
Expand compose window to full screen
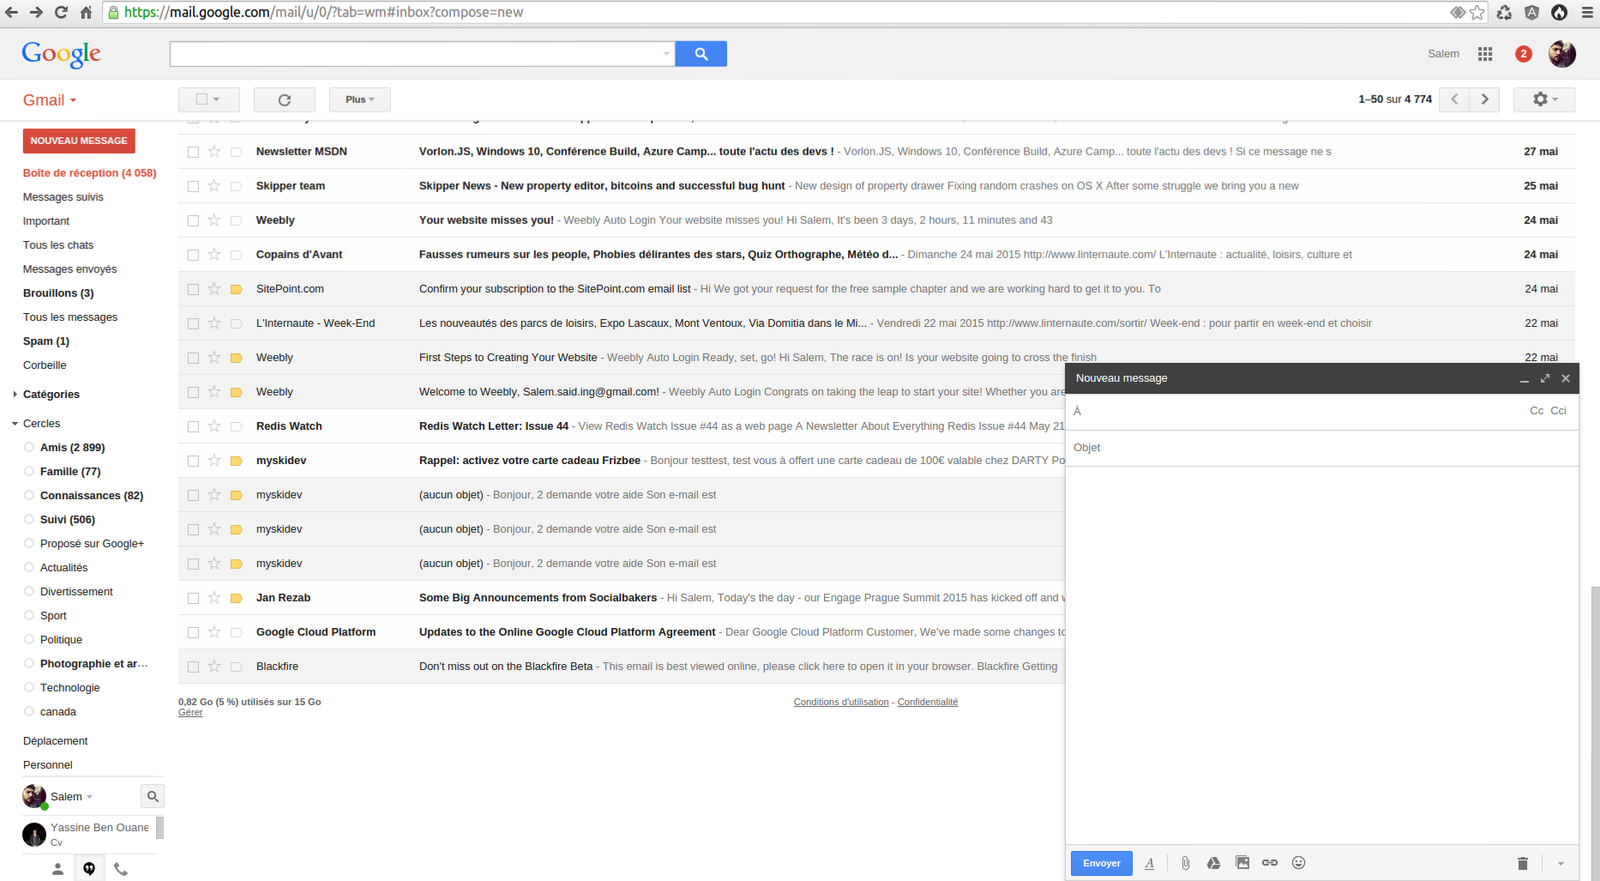point(1545,378)
